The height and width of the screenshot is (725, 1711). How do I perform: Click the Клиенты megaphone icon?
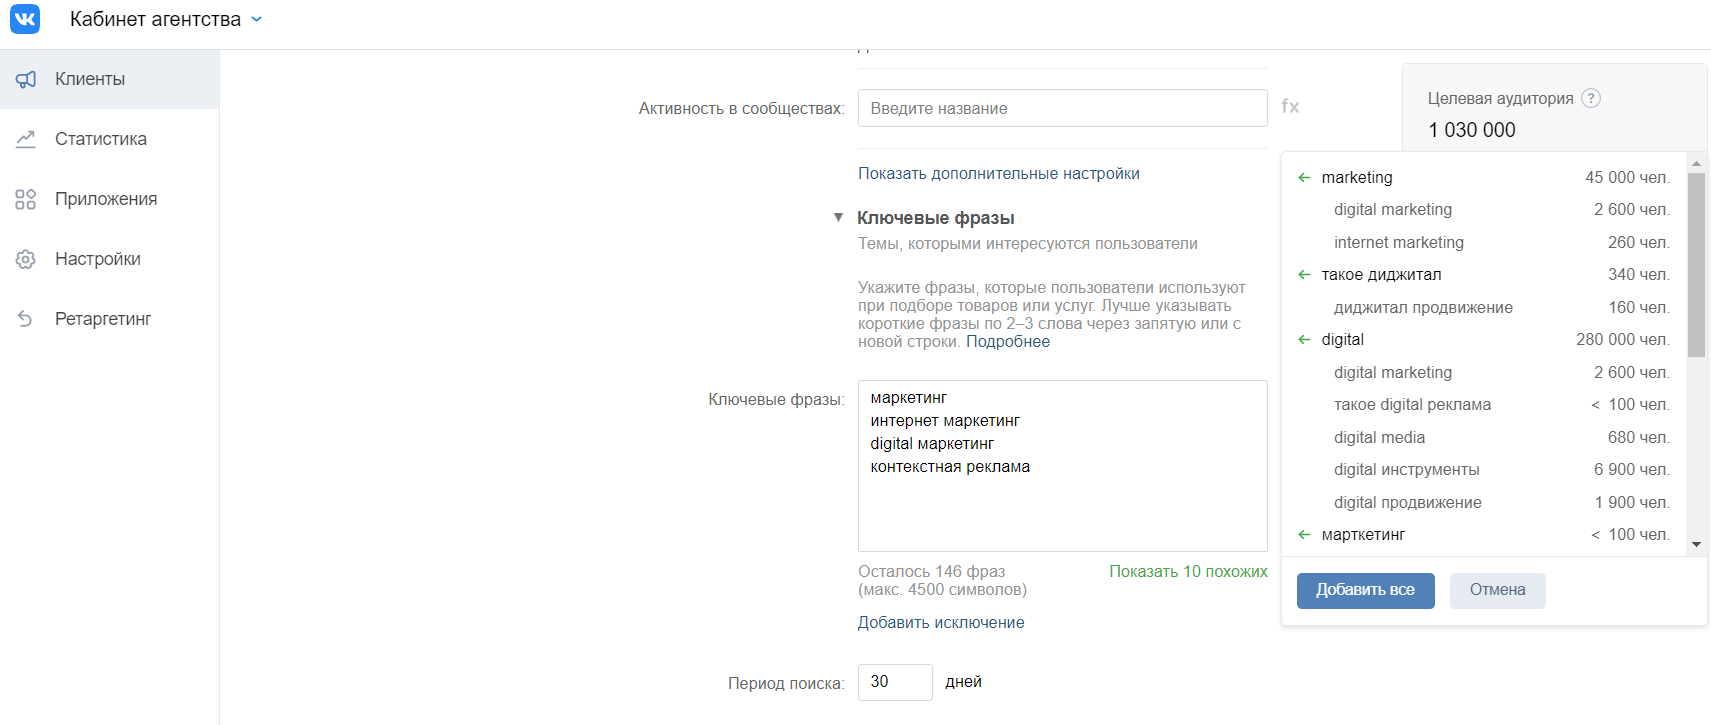point(26,79)
